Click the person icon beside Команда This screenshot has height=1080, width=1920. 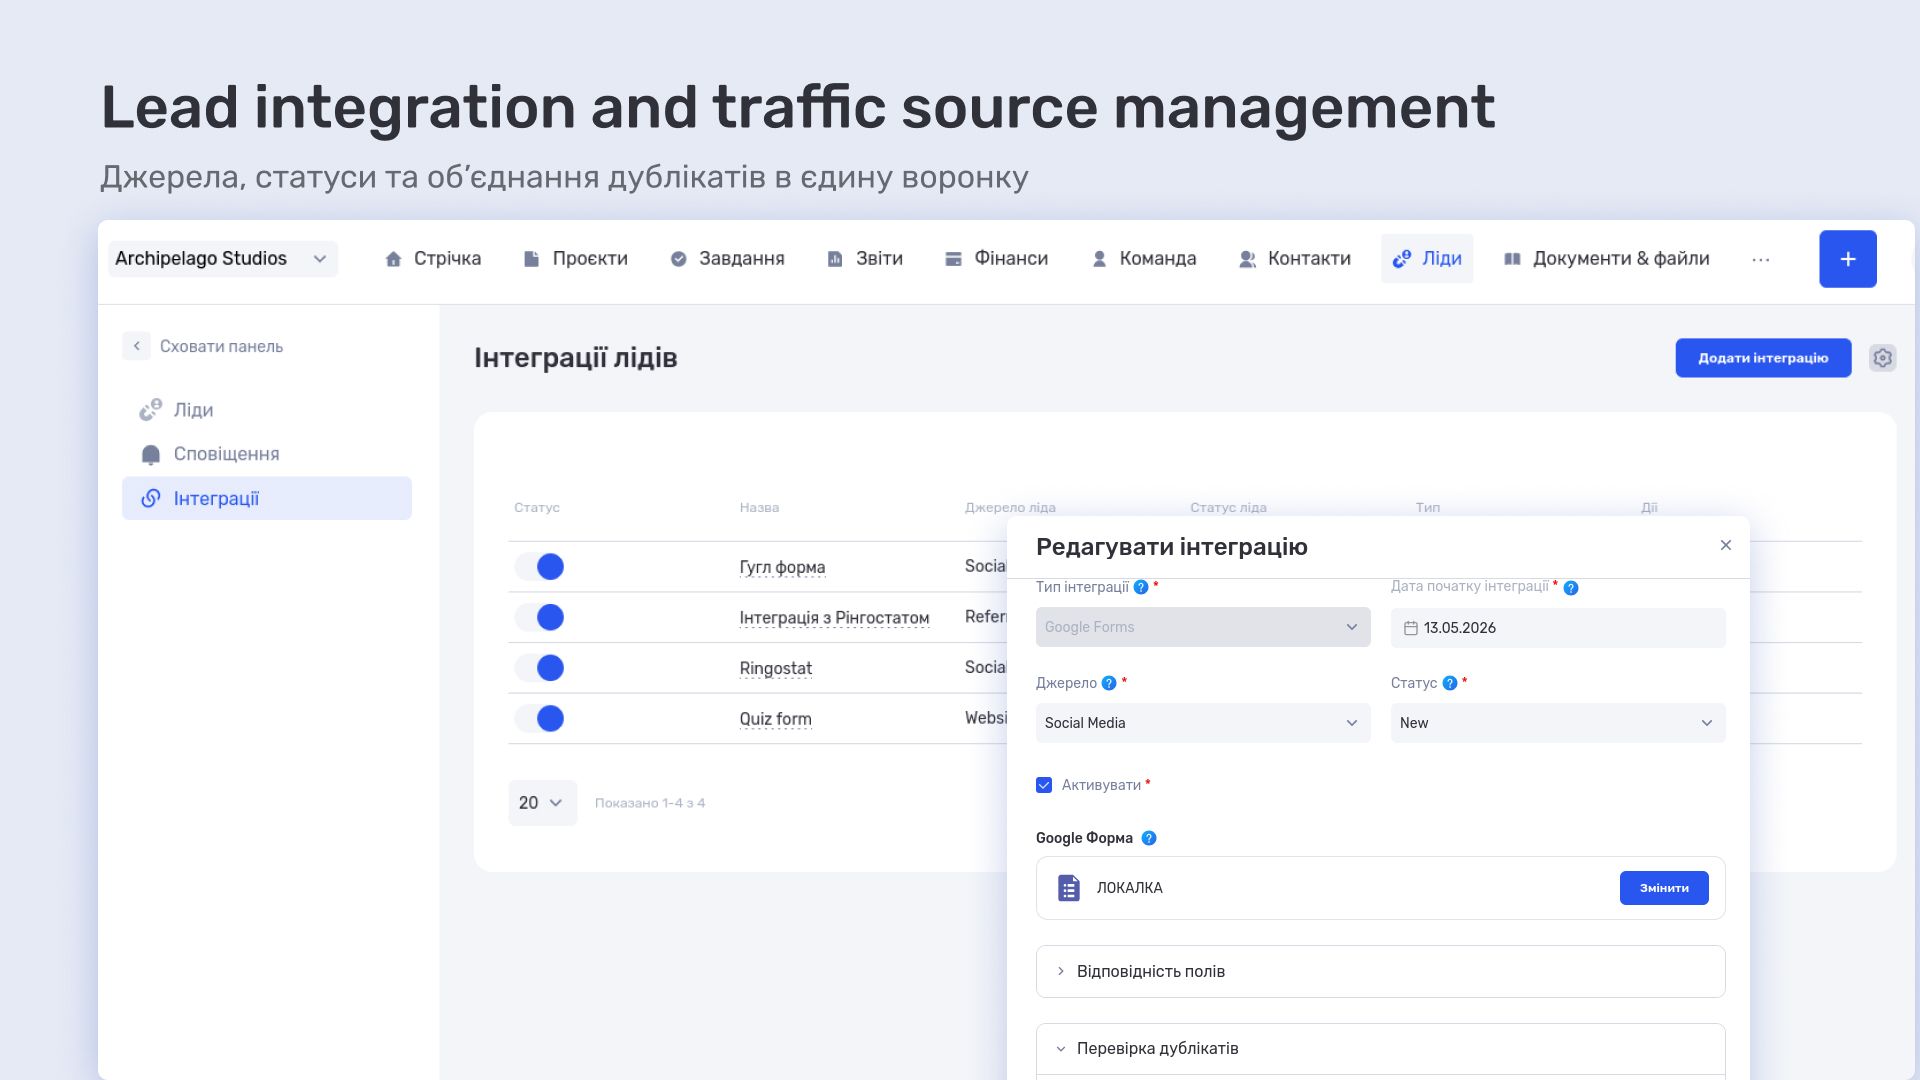[x=1099, y=259]
